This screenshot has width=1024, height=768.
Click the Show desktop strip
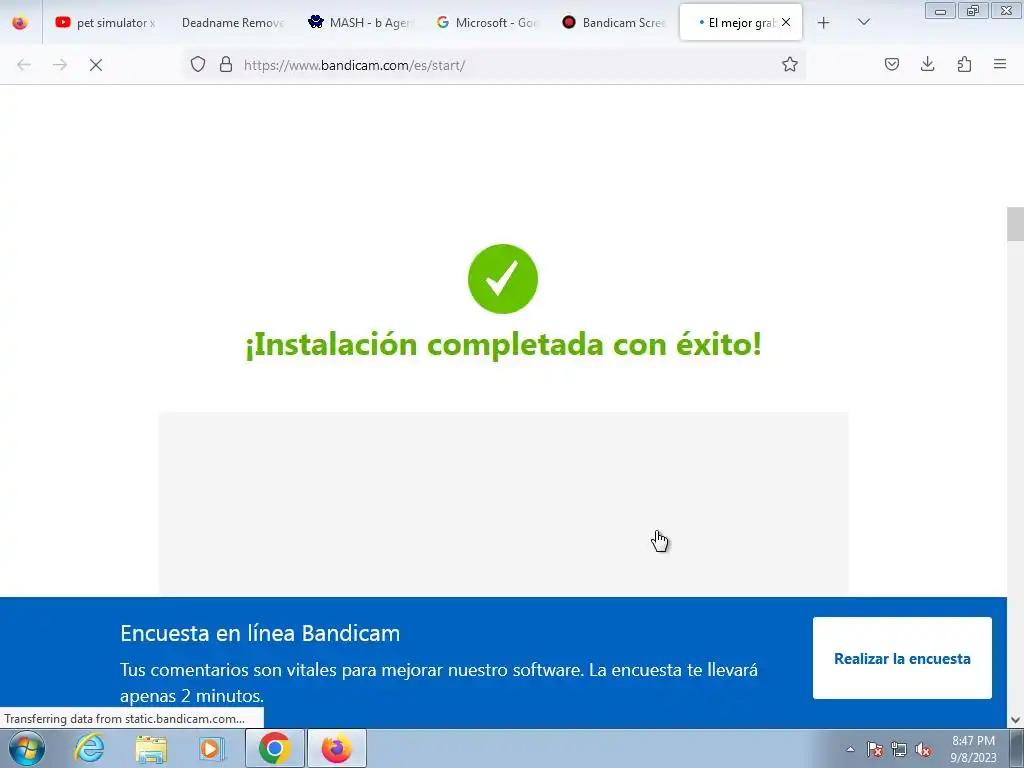1017,748
